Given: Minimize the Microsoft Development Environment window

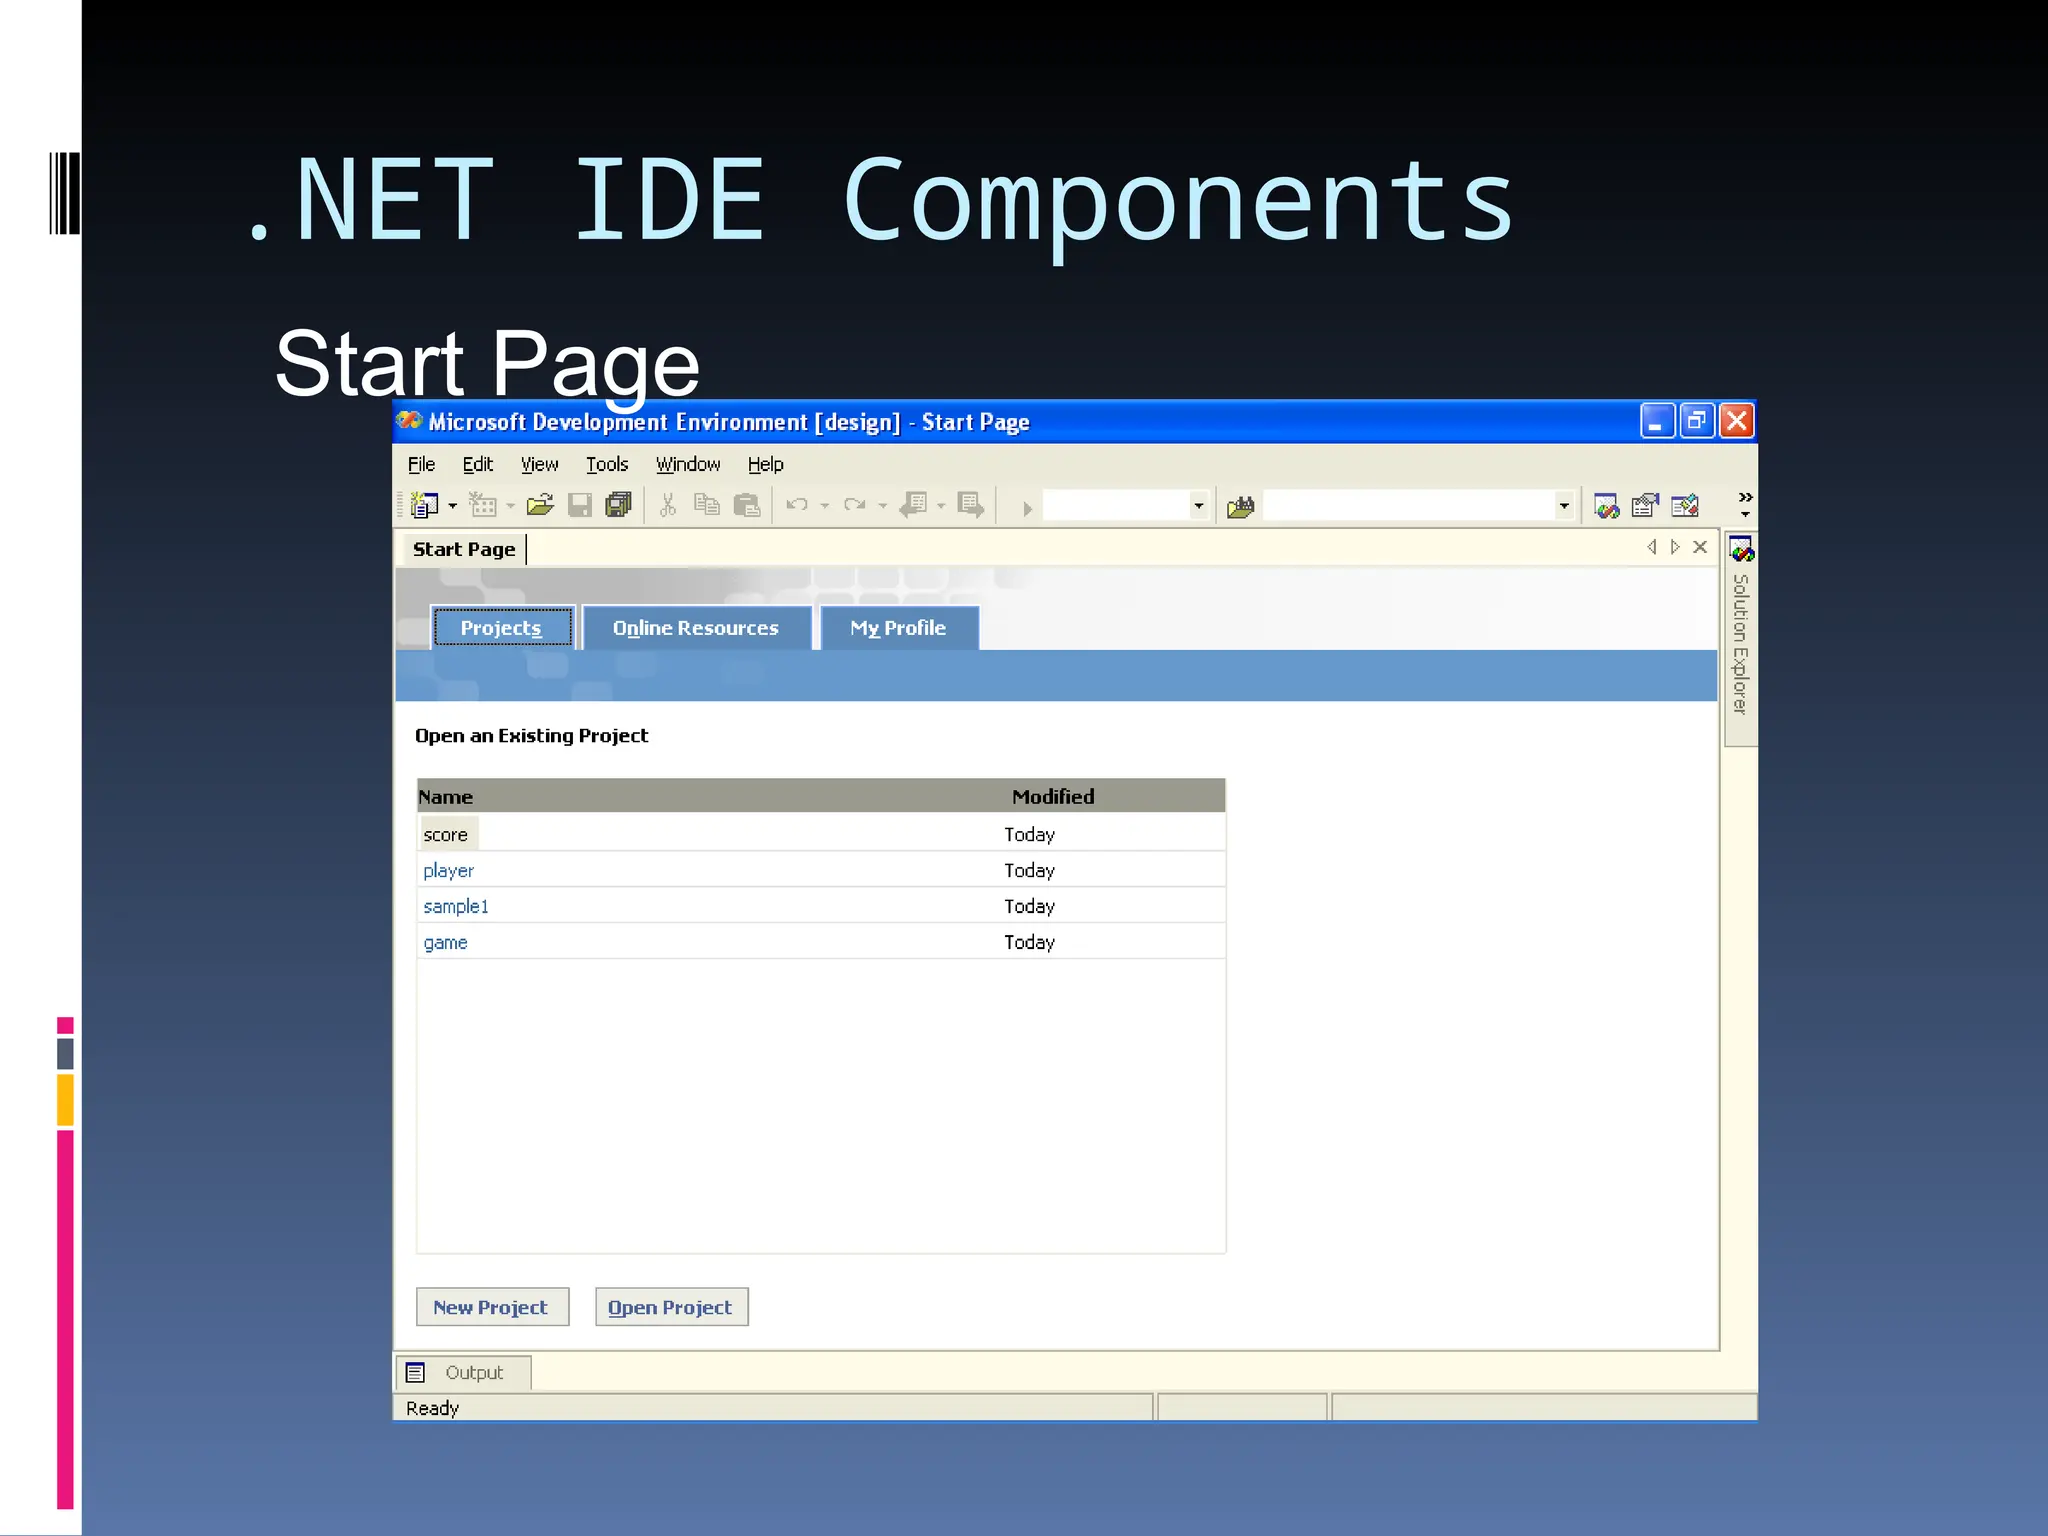Looking at the screenshot, I should point(1656,421).
